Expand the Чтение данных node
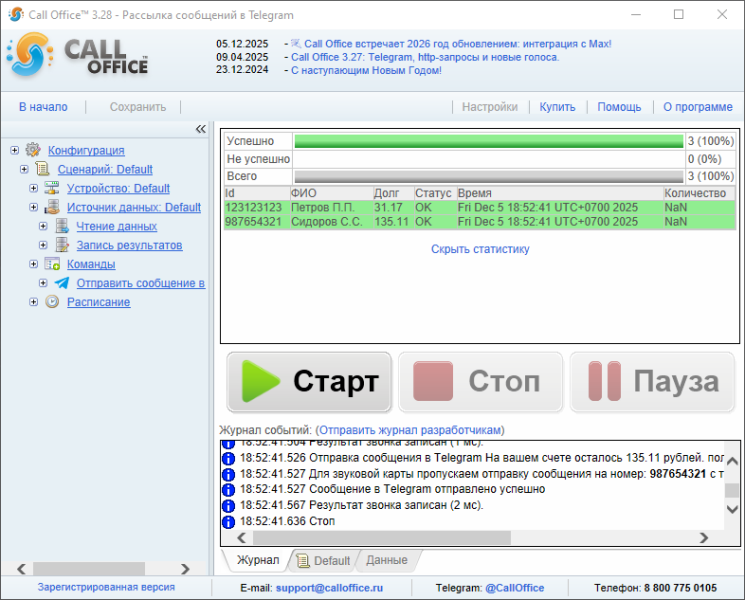The width and height of the screenshot is (745, 600). click(x=43, y=226)
